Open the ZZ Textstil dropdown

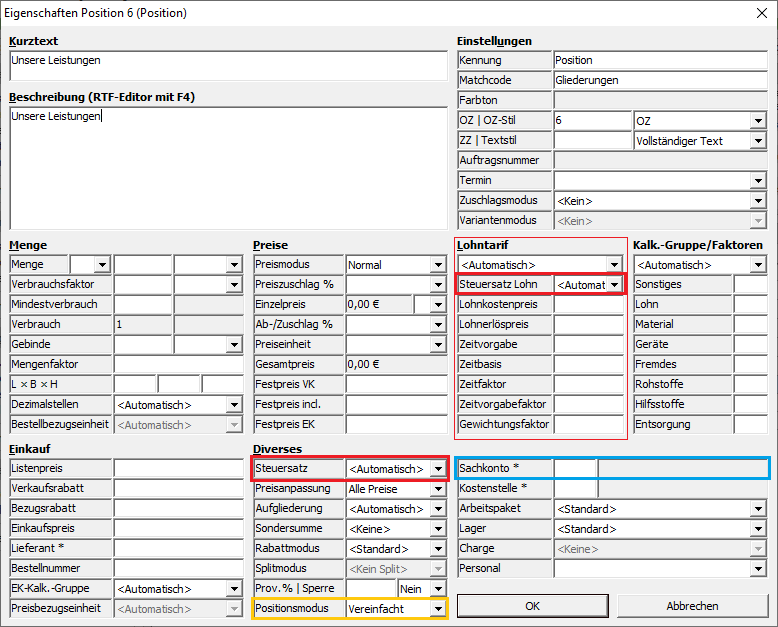[x=758, y=141]
